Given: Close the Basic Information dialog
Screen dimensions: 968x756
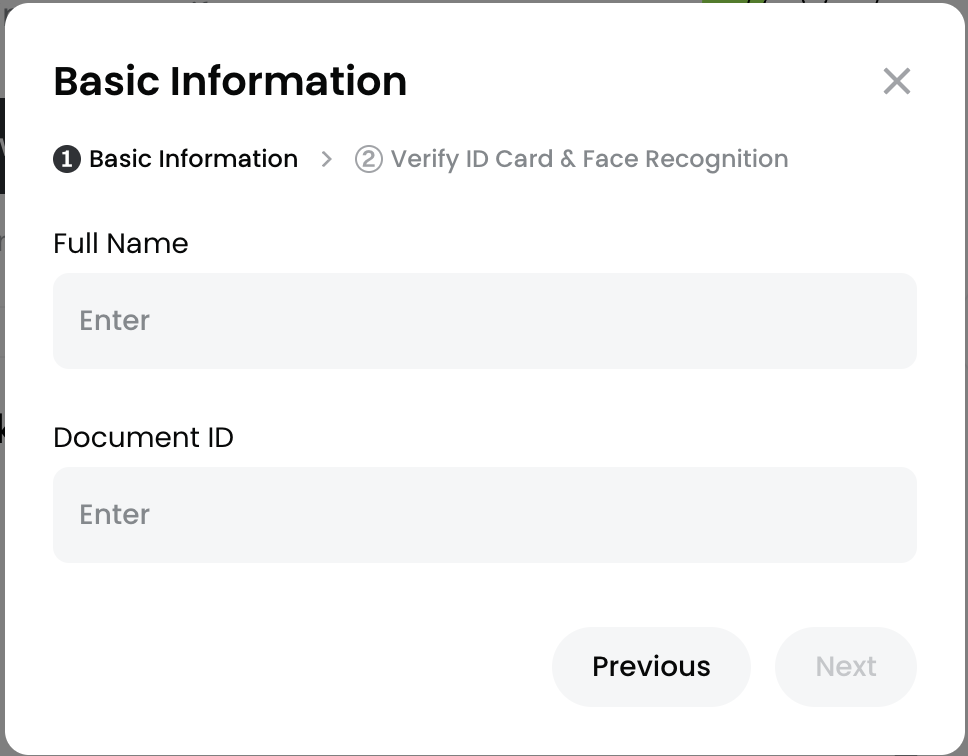Looking at the screenshot, I should tap(897, 81).
